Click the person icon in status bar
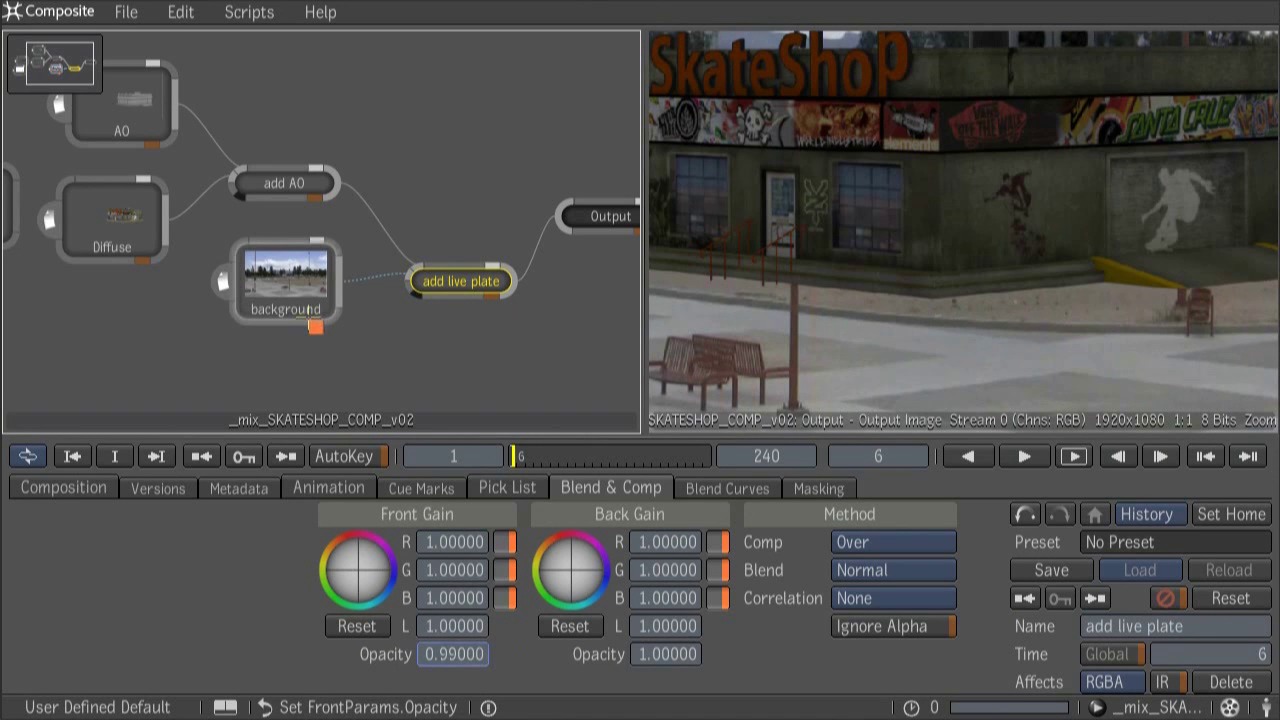Image resolution: width=1280 pixels, height=720 pixels. (x=1266, y=708)
